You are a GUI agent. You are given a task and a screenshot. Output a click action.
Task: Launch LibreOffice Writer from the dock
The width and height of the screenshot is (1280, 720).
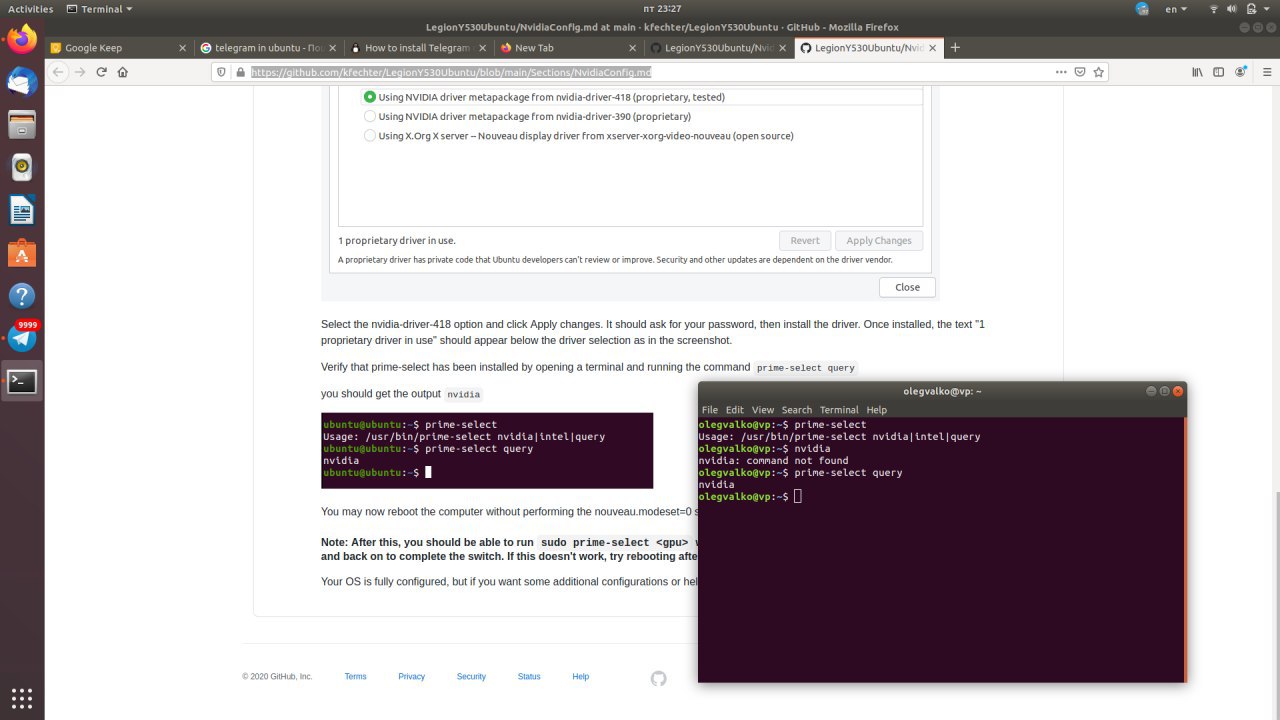pyautogui.click(x=22, y=210)
